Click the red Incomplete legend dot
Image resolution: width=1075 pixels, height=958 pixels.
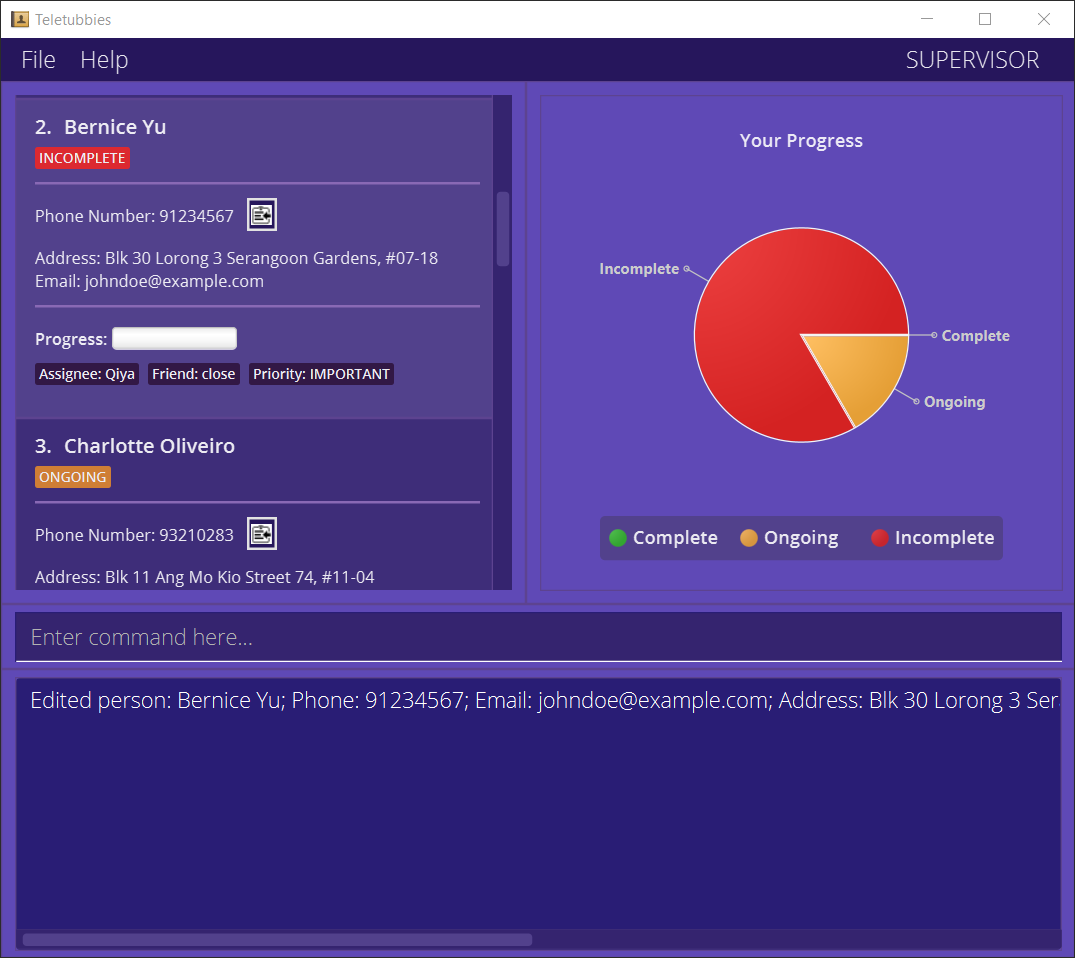pos(880,538)
